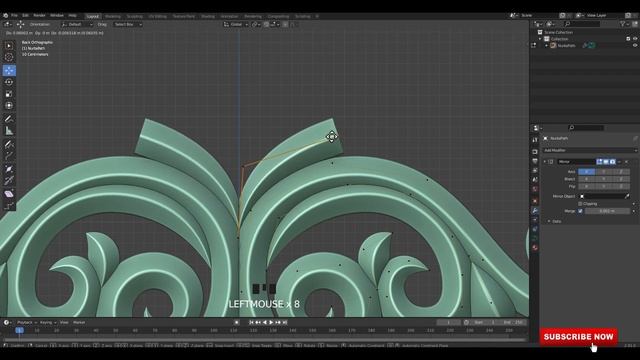Toggle Mirror Axis Y button

[604, 172]
